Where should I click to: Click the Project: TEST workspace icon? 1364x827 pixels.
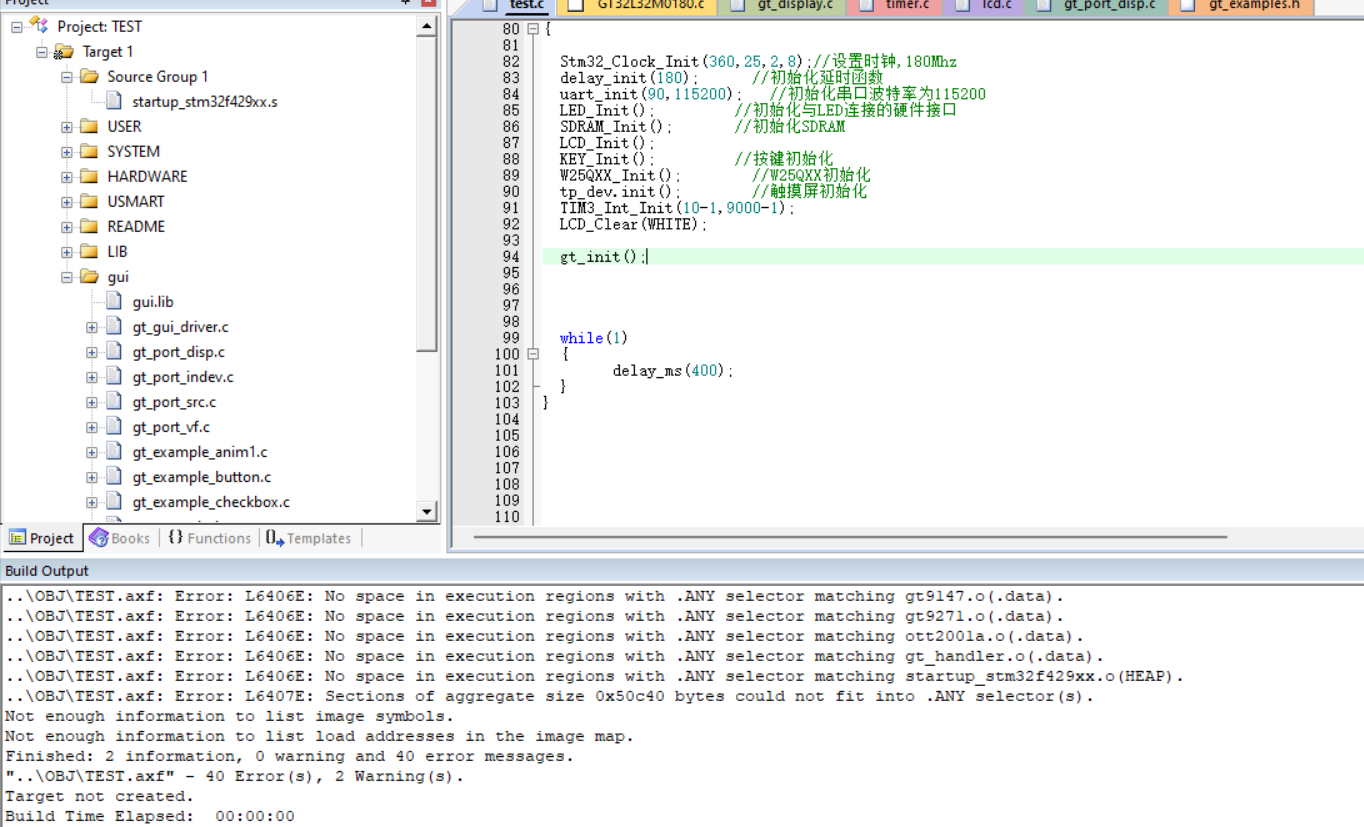tap(39, 26)
